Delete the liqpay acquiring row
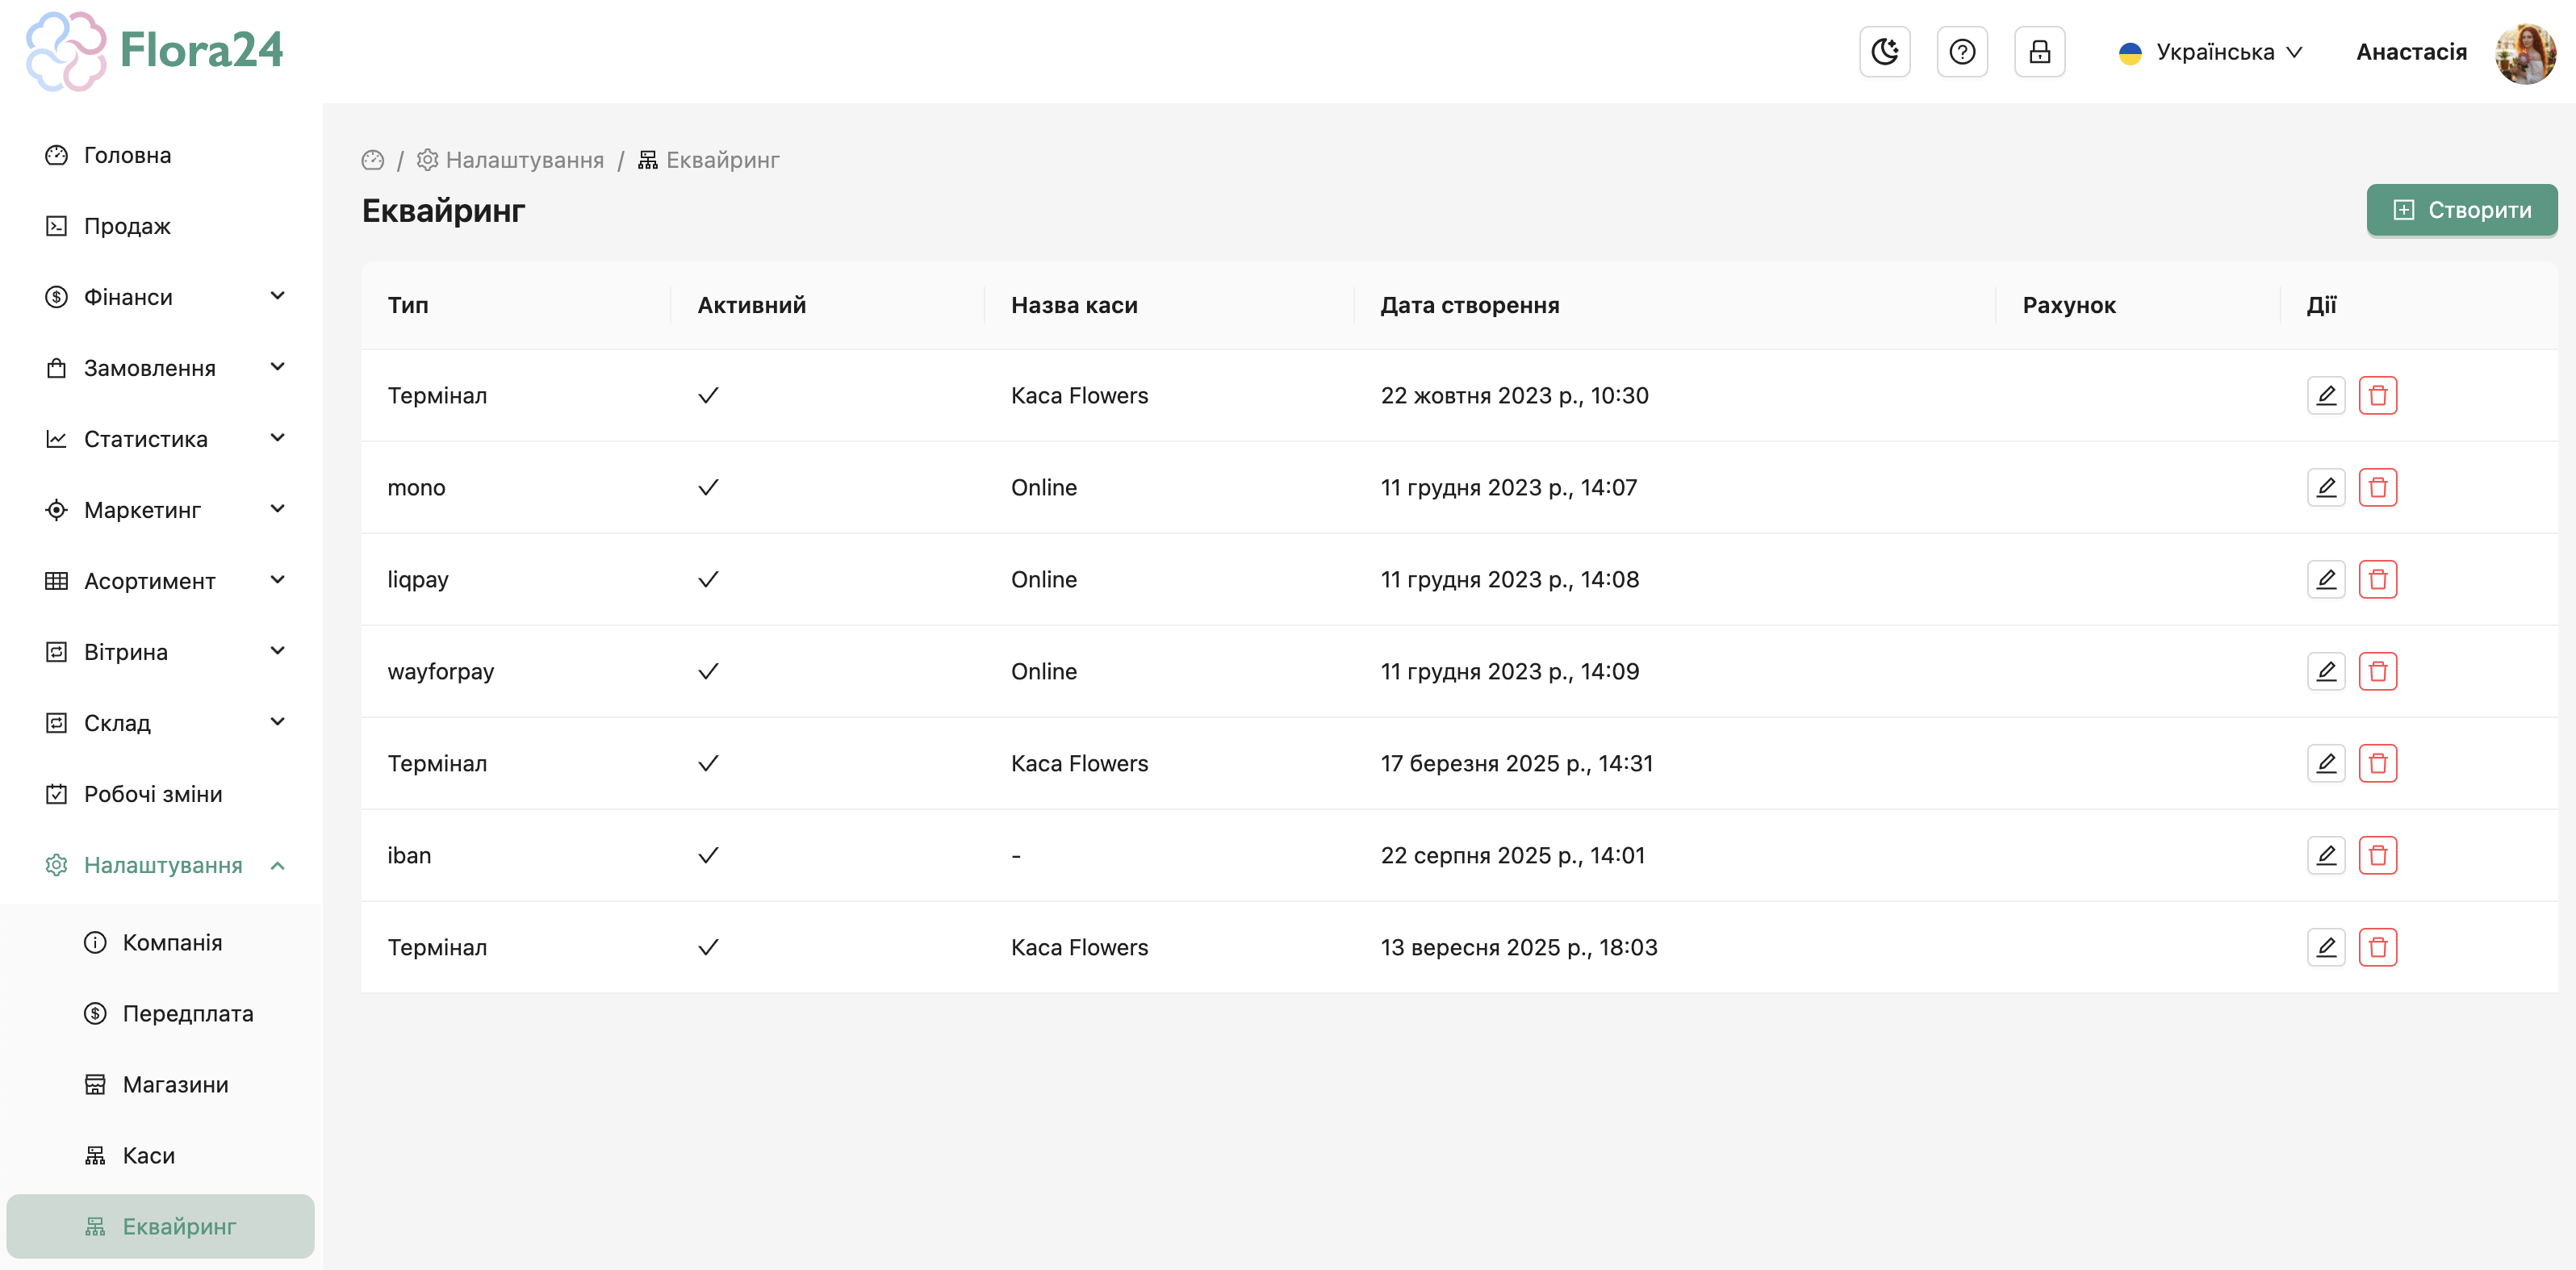The image size is (2576, 1270). pos(2377,580)
